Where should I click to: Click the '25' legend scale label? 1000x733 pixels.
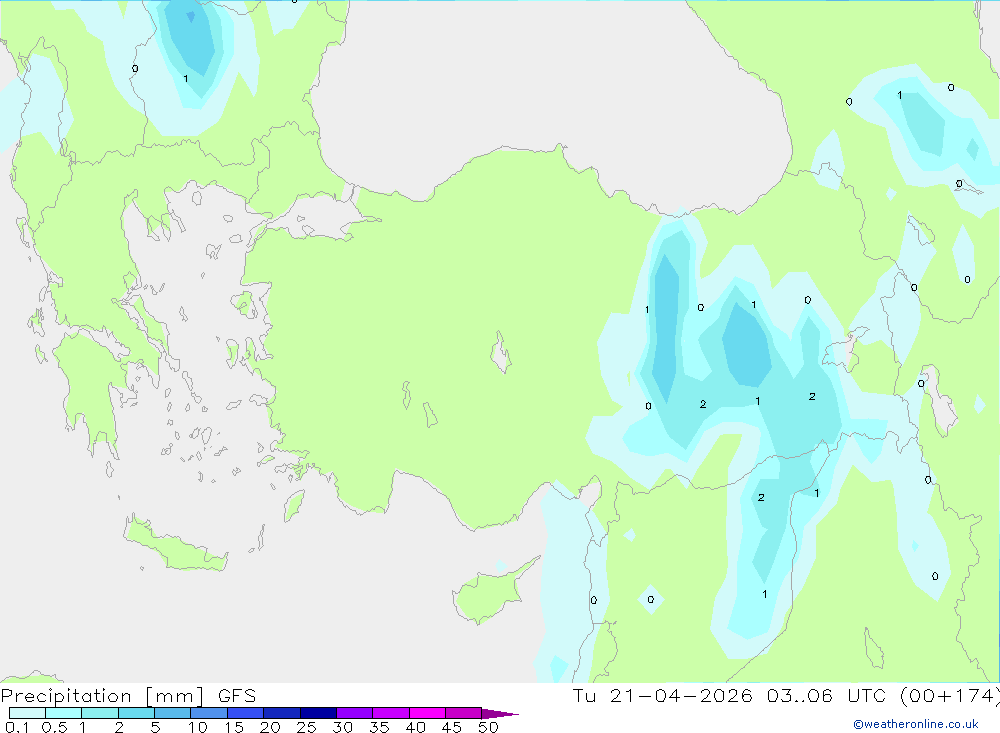click(306, 727)
